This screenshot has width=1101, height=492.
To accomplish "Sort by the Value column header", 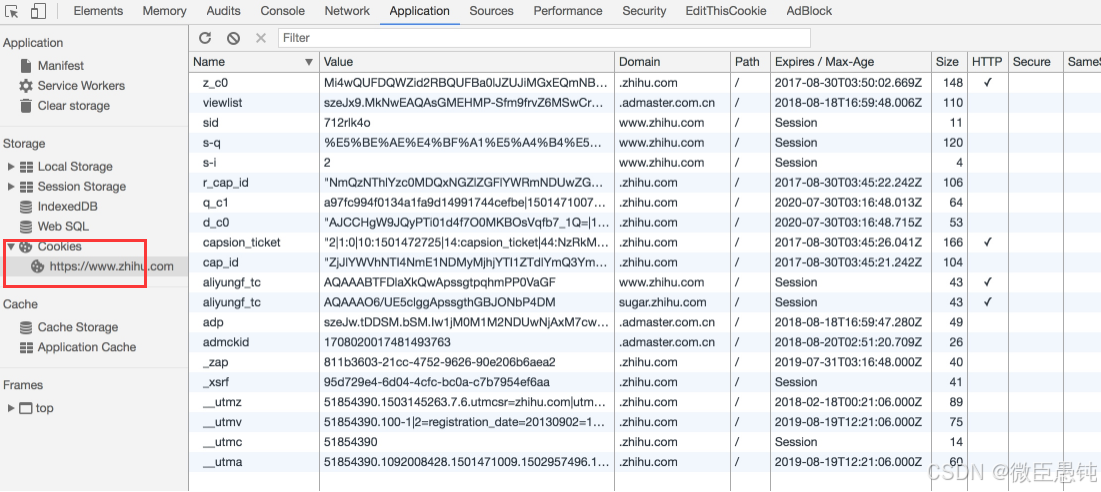I will pos(467,62).
